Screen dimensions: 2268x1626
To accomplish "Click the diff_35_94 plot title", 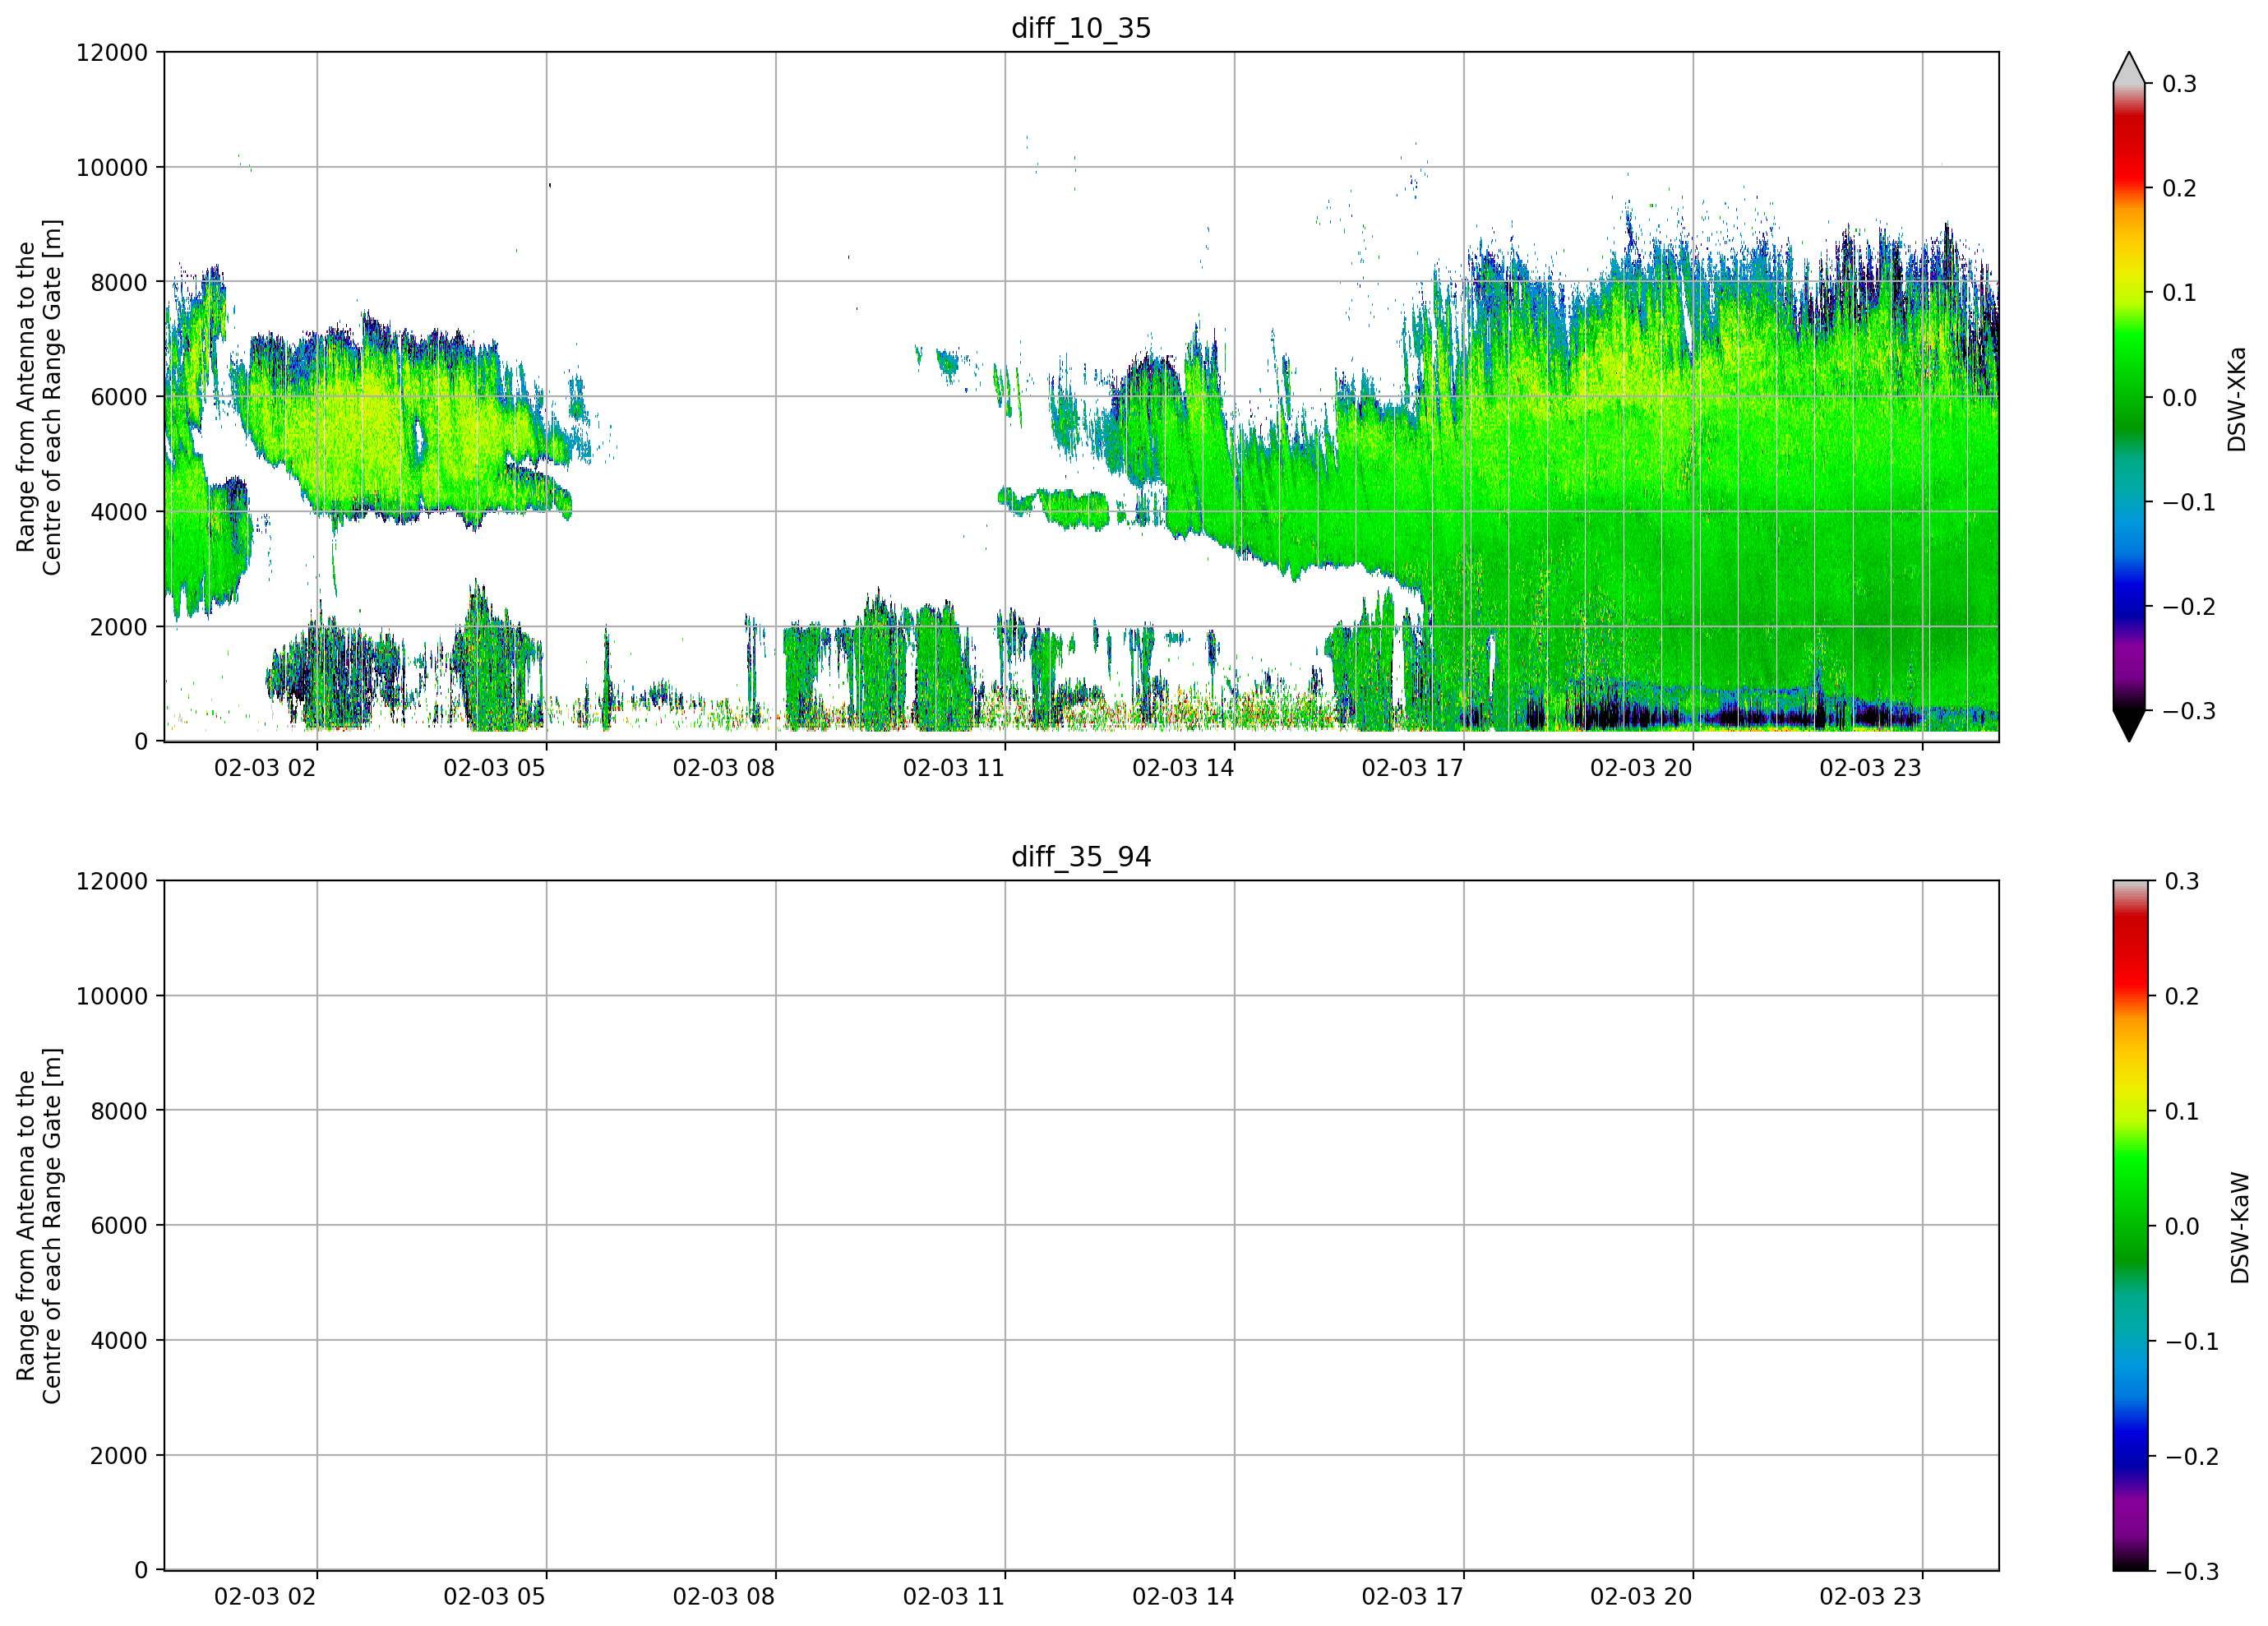I will click(1081, 857).
